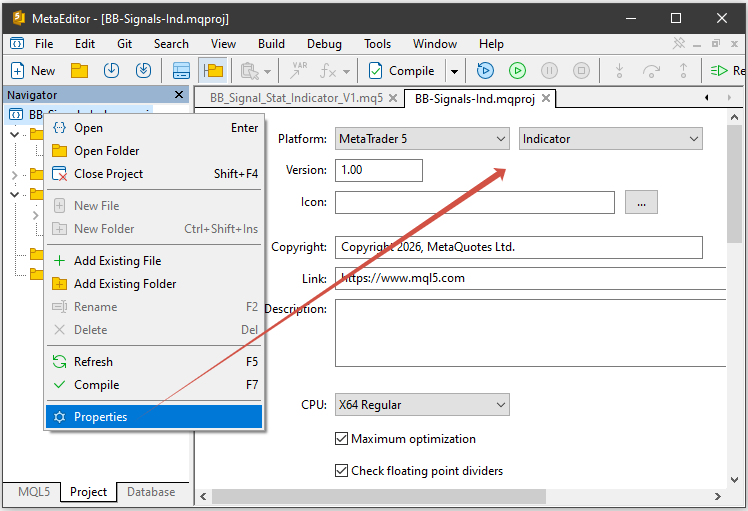Open the Debug menu

(x=324, y=44)
